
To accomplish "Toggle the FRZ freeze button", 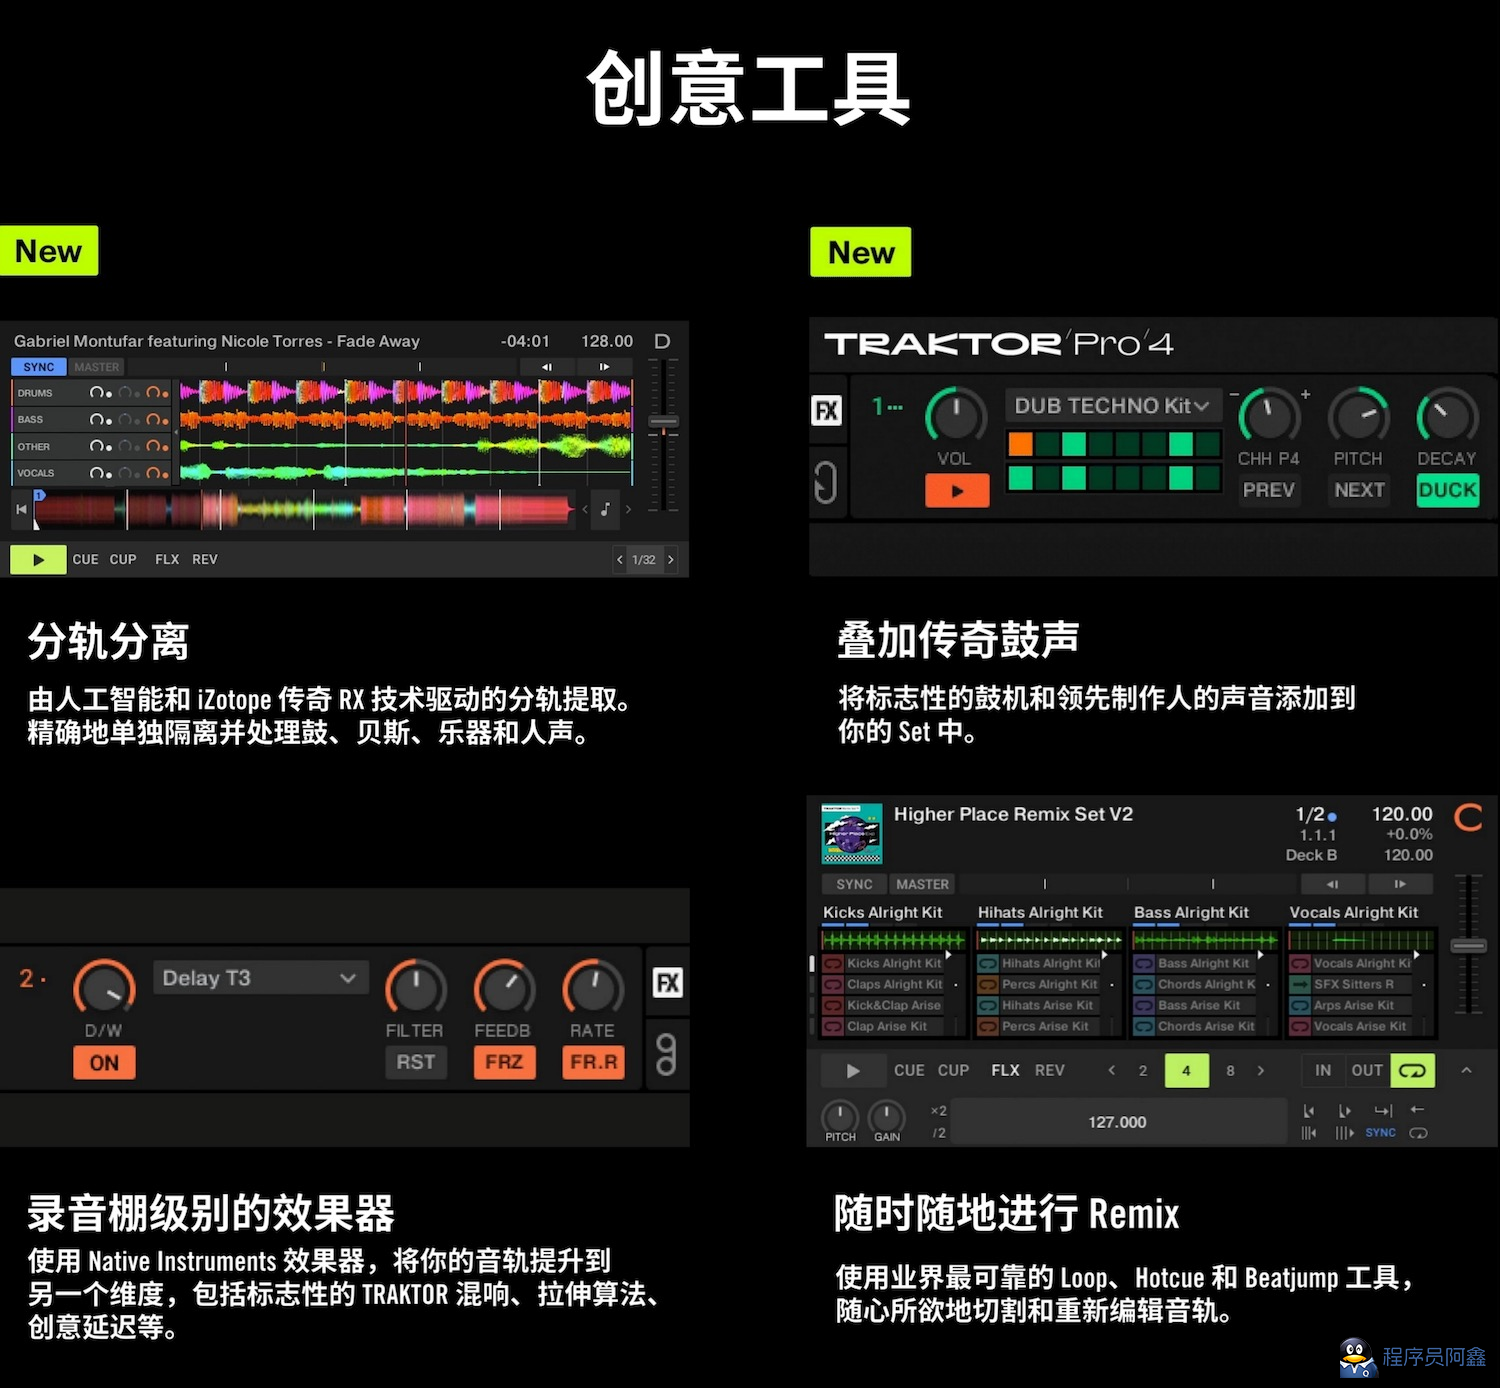I will click(x=504, y=1062).
